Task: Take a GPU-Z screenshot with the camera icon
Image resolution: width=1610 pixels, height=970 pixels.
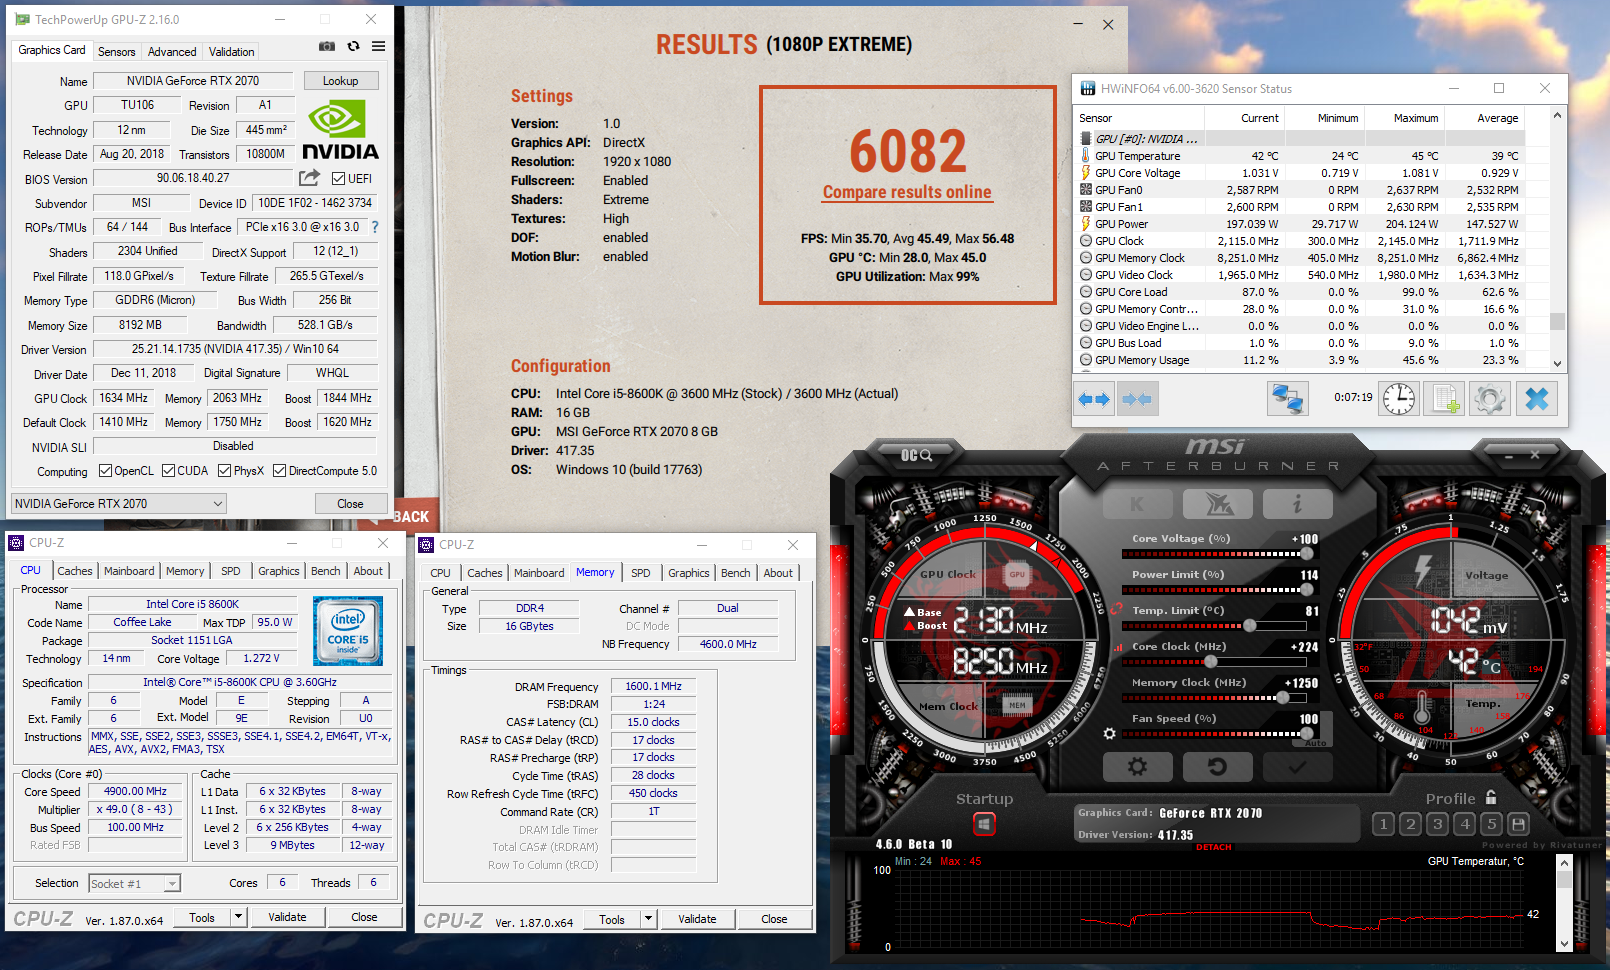Action: tap(327, 46)
